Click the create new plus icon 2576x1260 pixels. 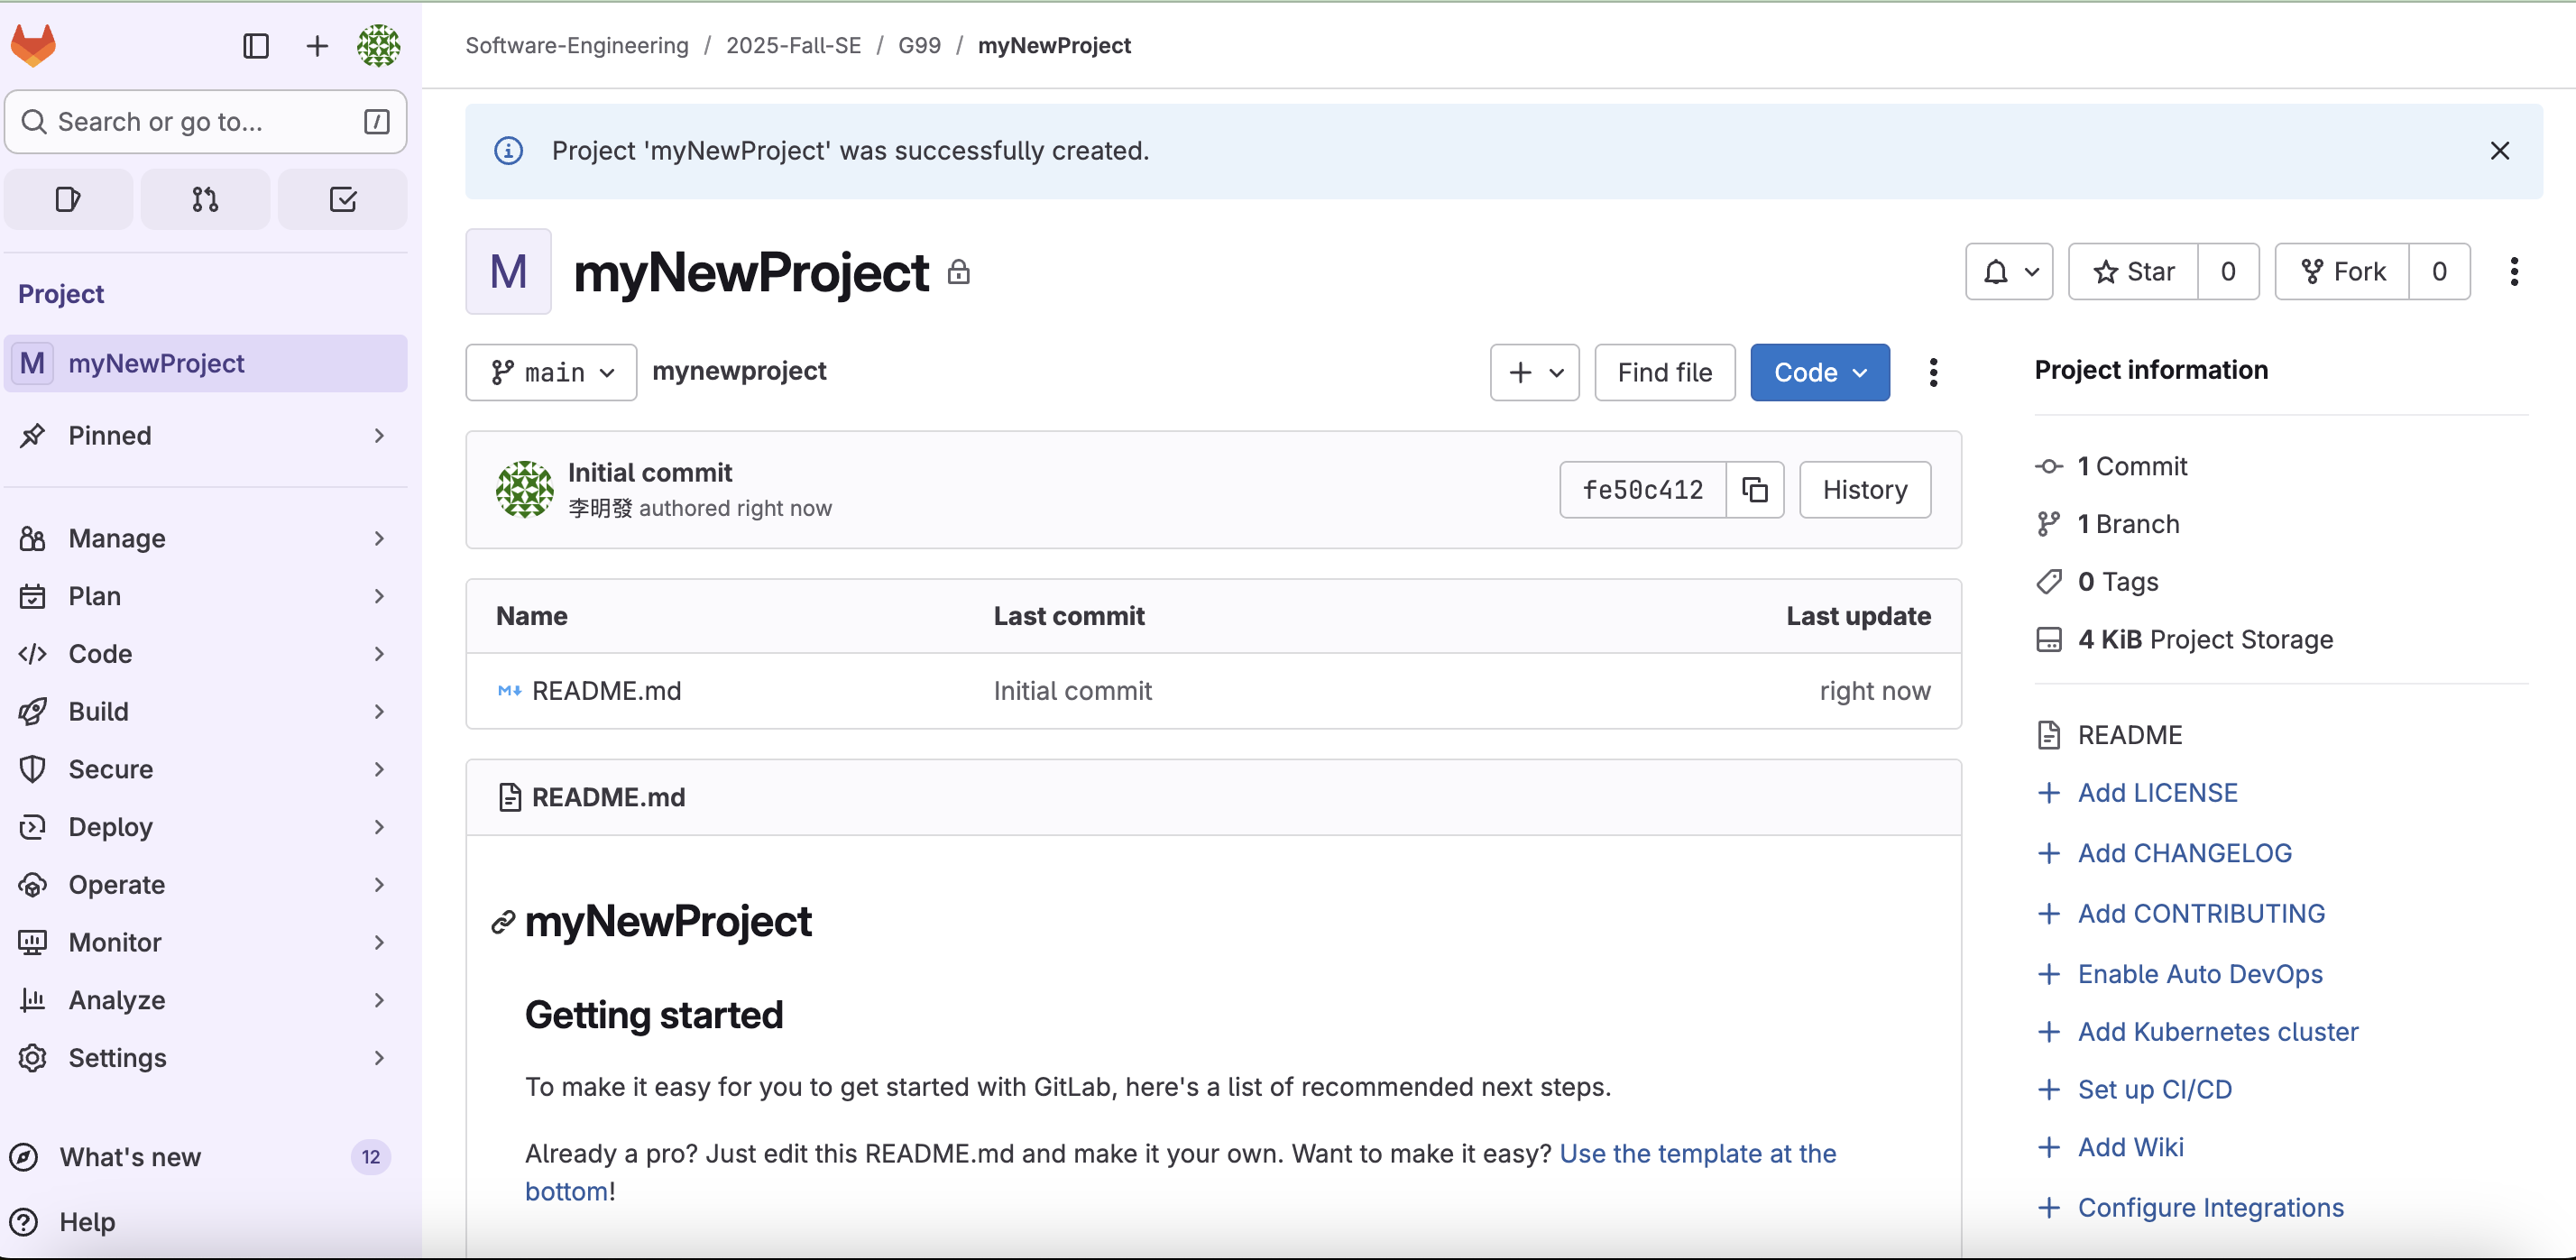pos(317,46)
